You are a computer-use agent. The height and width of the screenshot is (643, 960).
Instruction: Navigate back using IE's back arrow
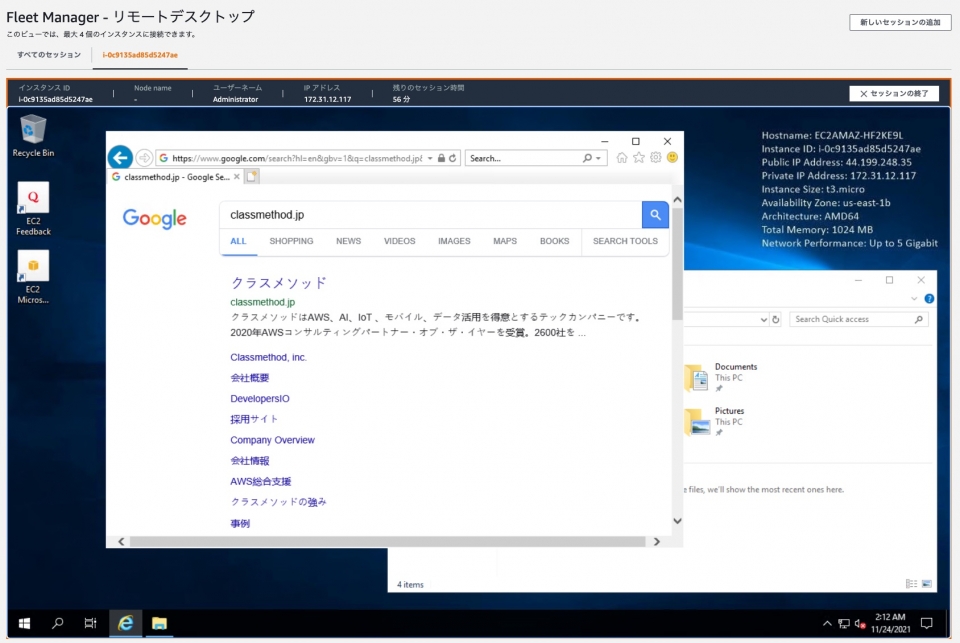[x=120, y=158]
